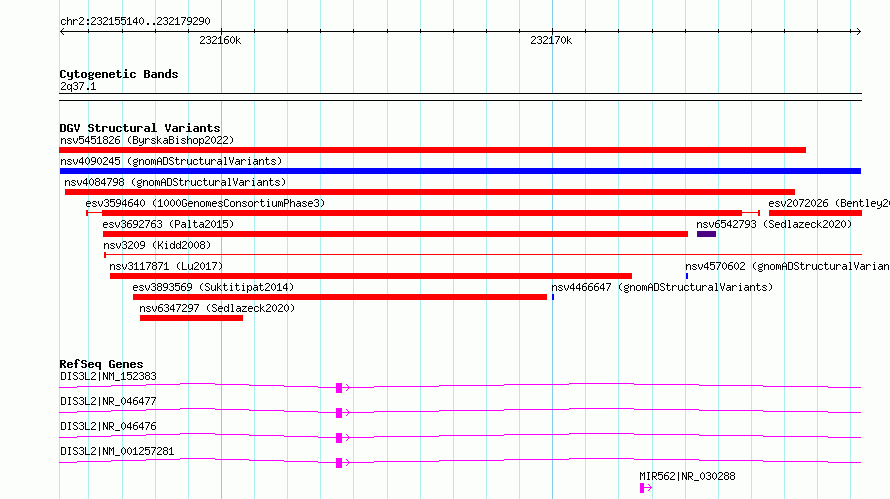Viewport: 890px width, 499px height.
Task: Click the nsv6347297 (Sedlazeck2020) label
Action: (x=217, y=308)
